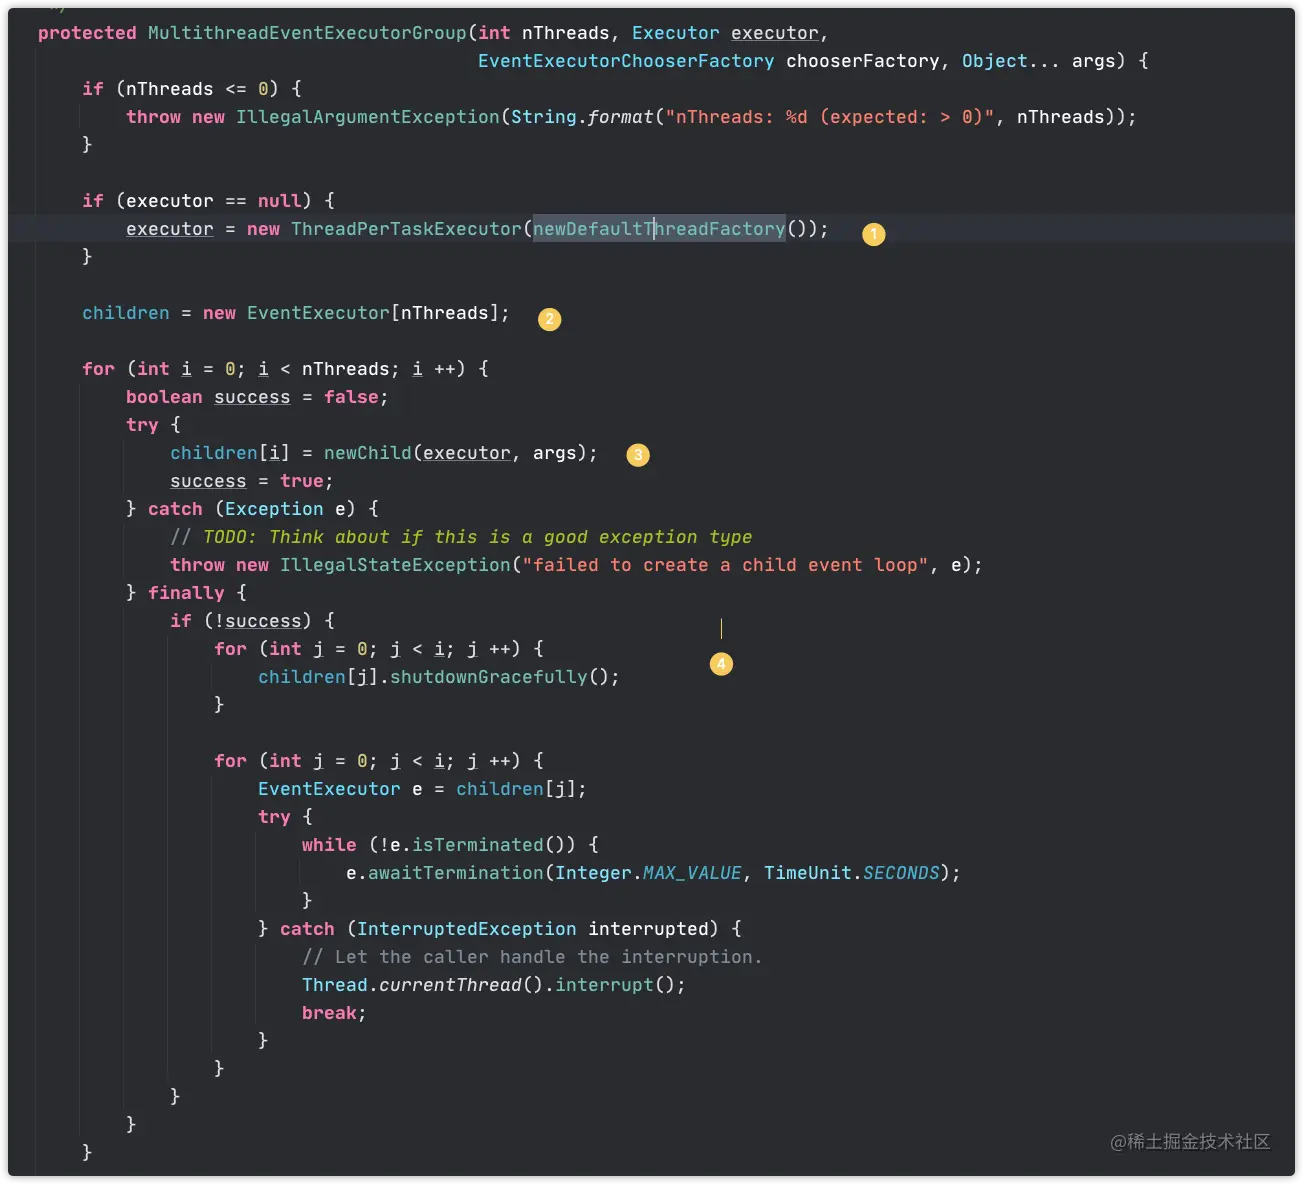The width and height of the screenshot is (1303, 1184).
Task: Click the 'boolean' keyword
Action: 164,397
